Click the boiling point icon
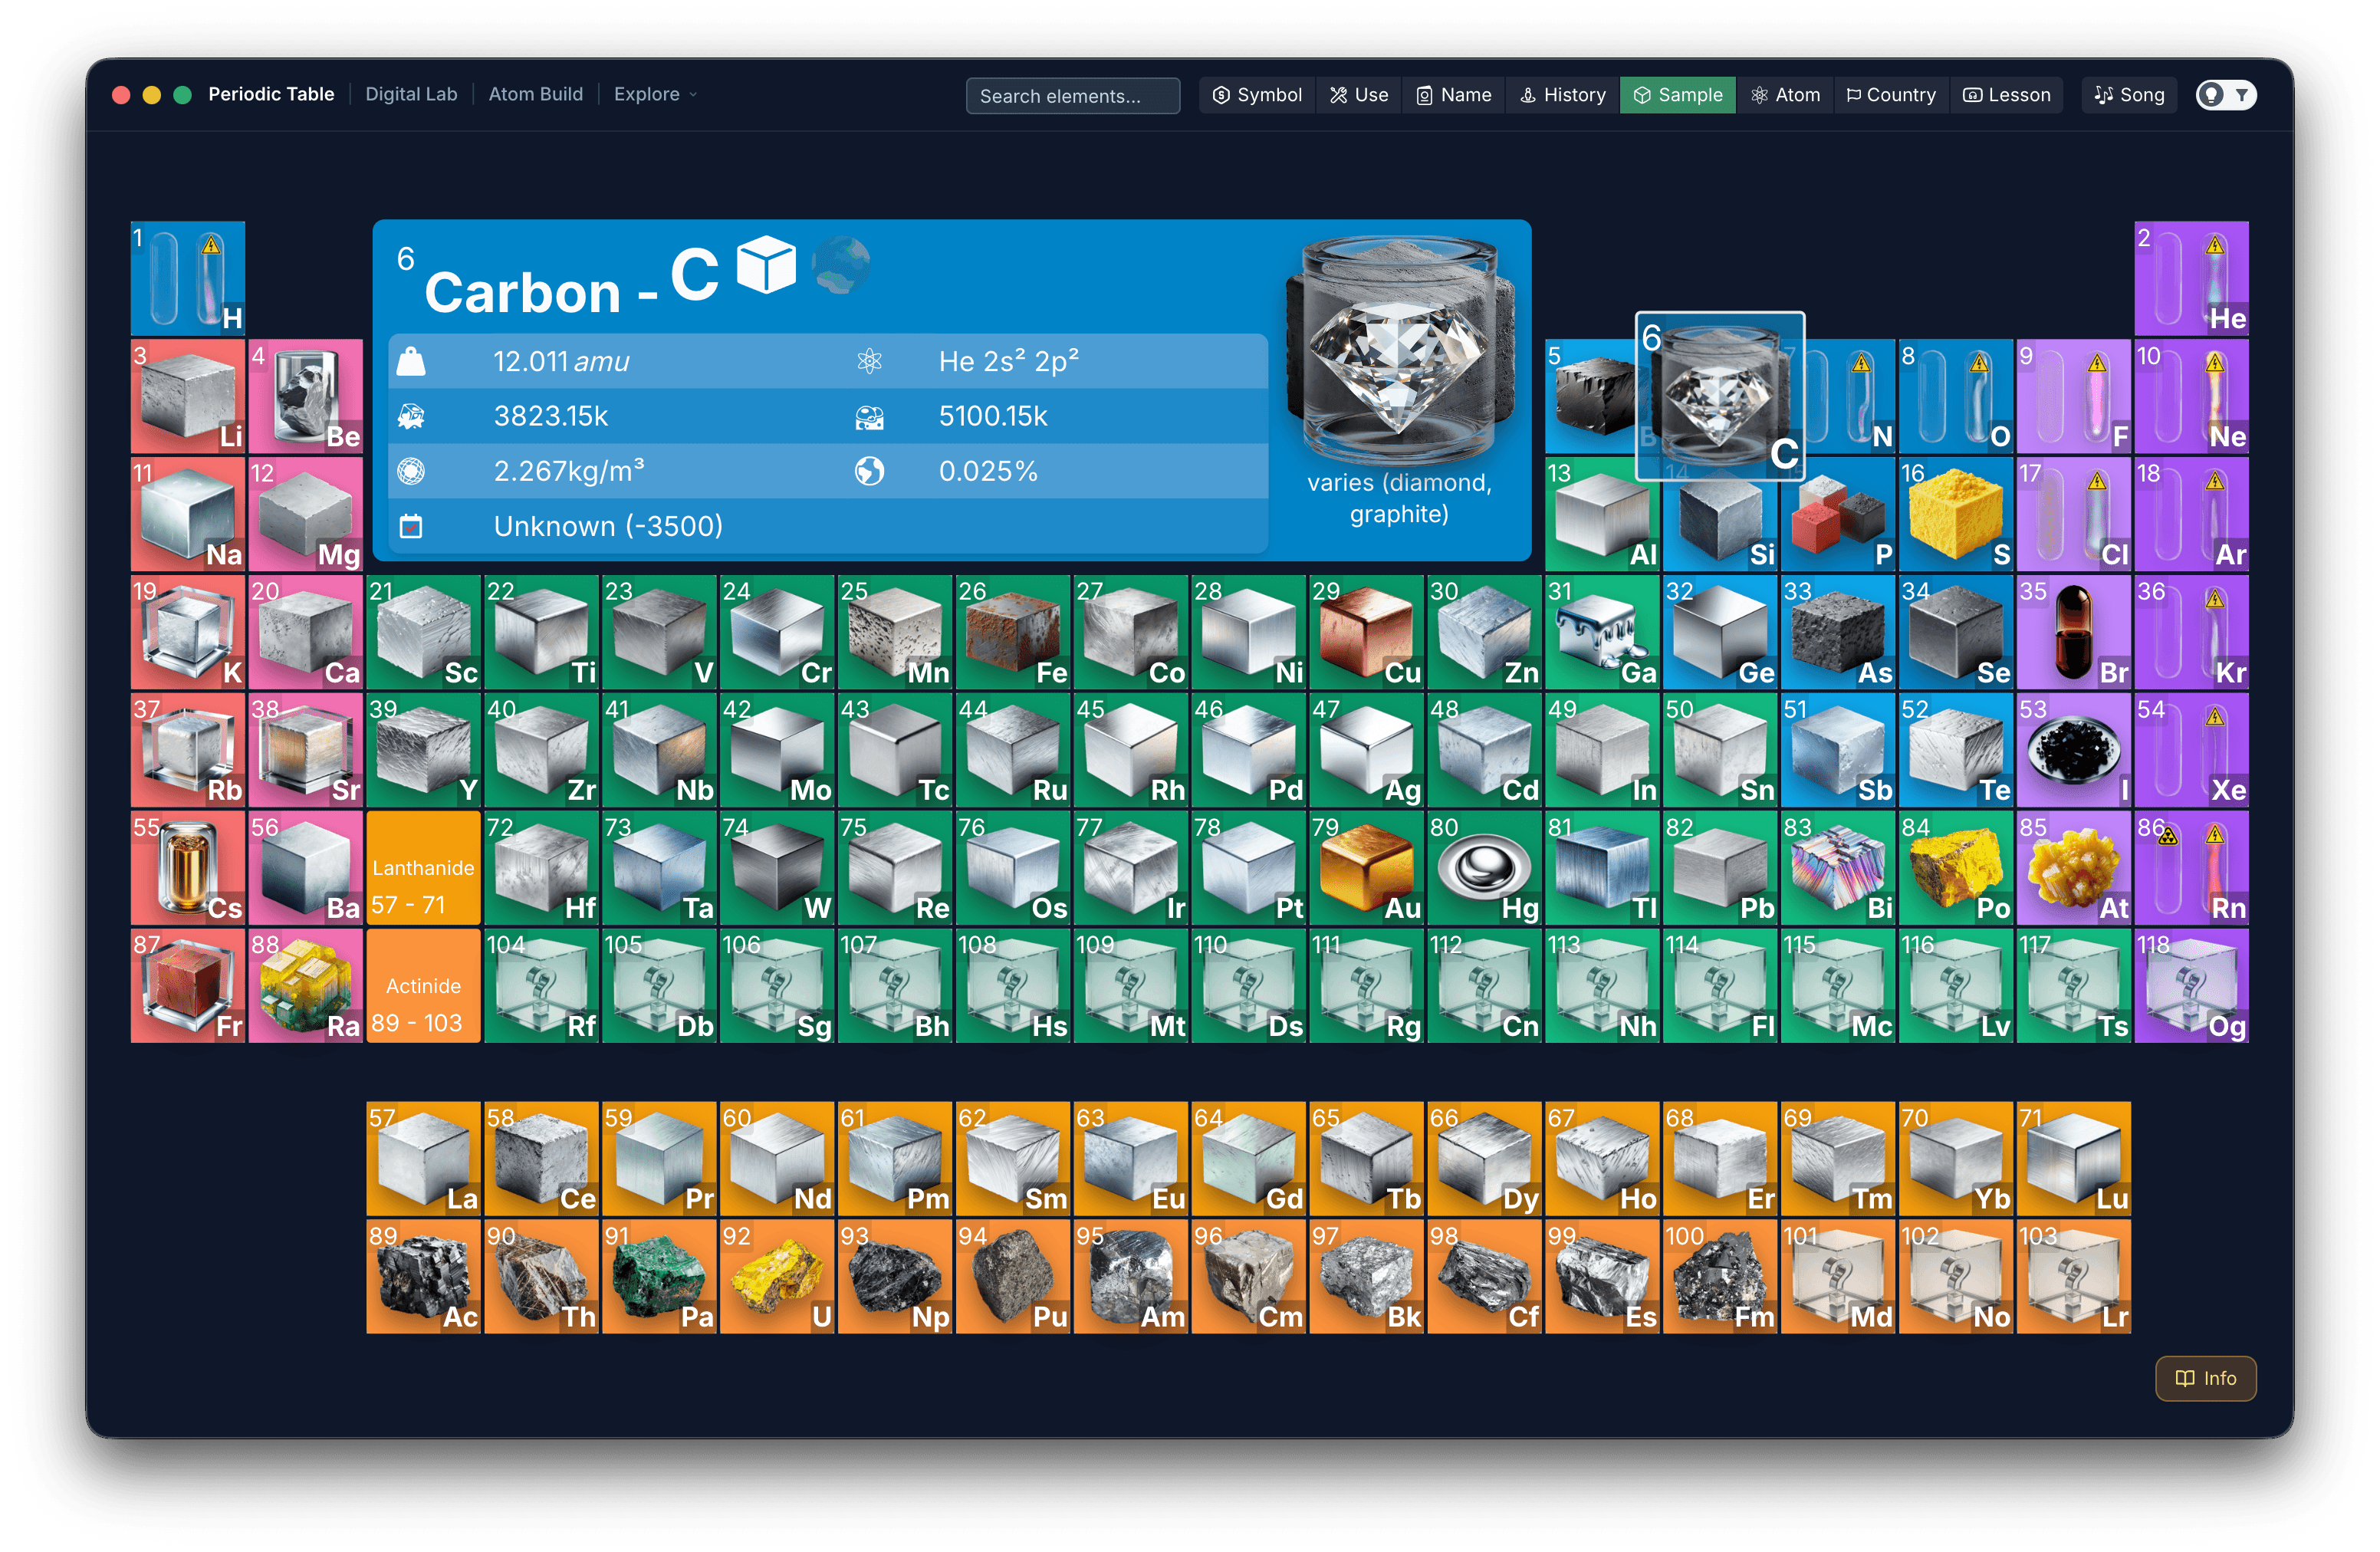2380x1552 pixels. [x=869, y=416]
